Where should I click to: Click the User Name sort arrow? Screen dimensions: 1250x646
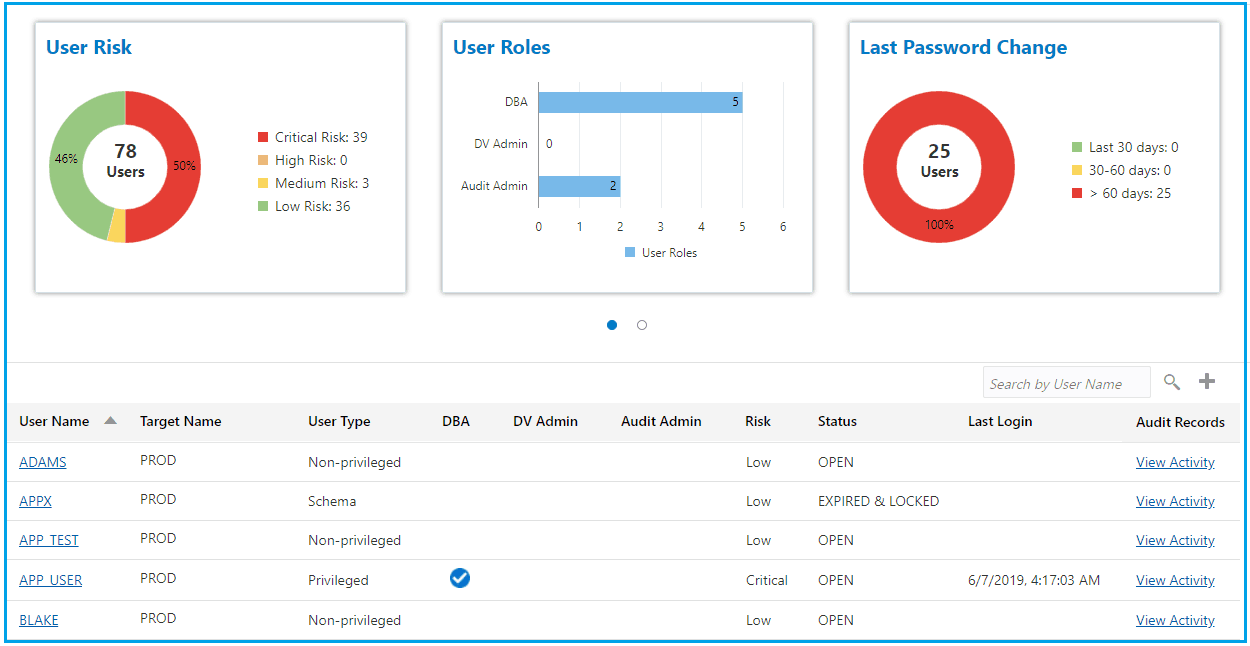click(110, 421)
